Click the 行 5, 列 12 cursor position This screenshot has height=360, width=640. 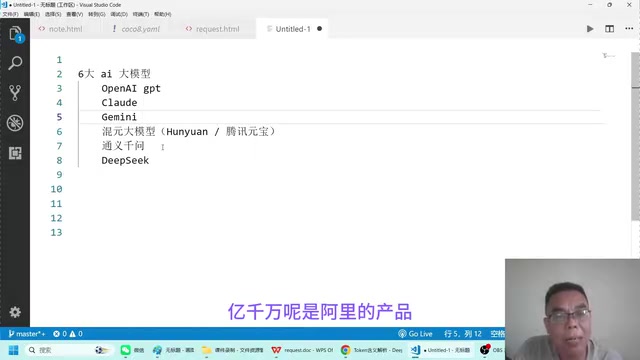463,334
